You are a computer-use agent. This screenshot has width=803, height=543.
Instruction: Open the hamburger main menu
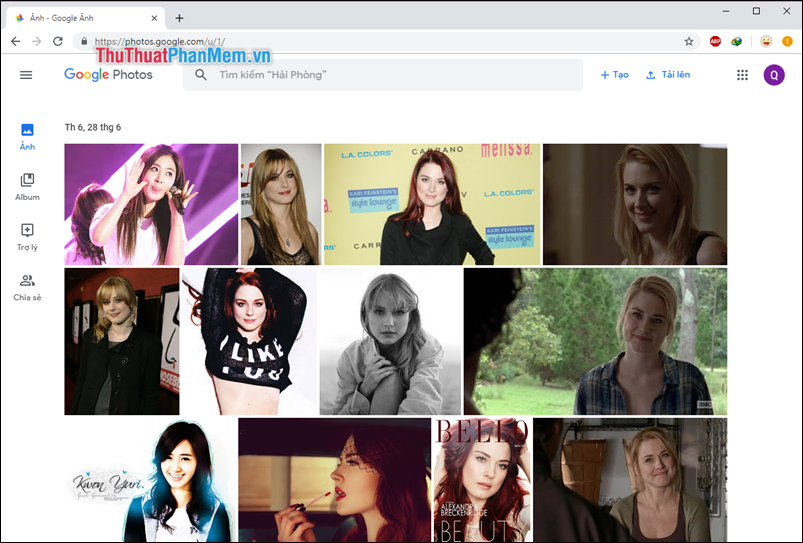click(26, 75)
